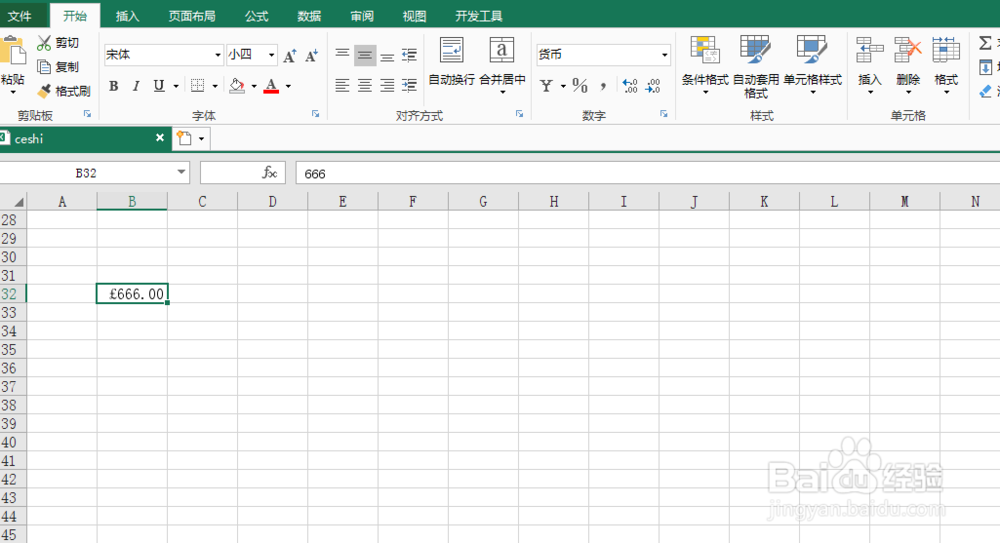
Task: Apply fill color bucket
Action: click(237, 86)
